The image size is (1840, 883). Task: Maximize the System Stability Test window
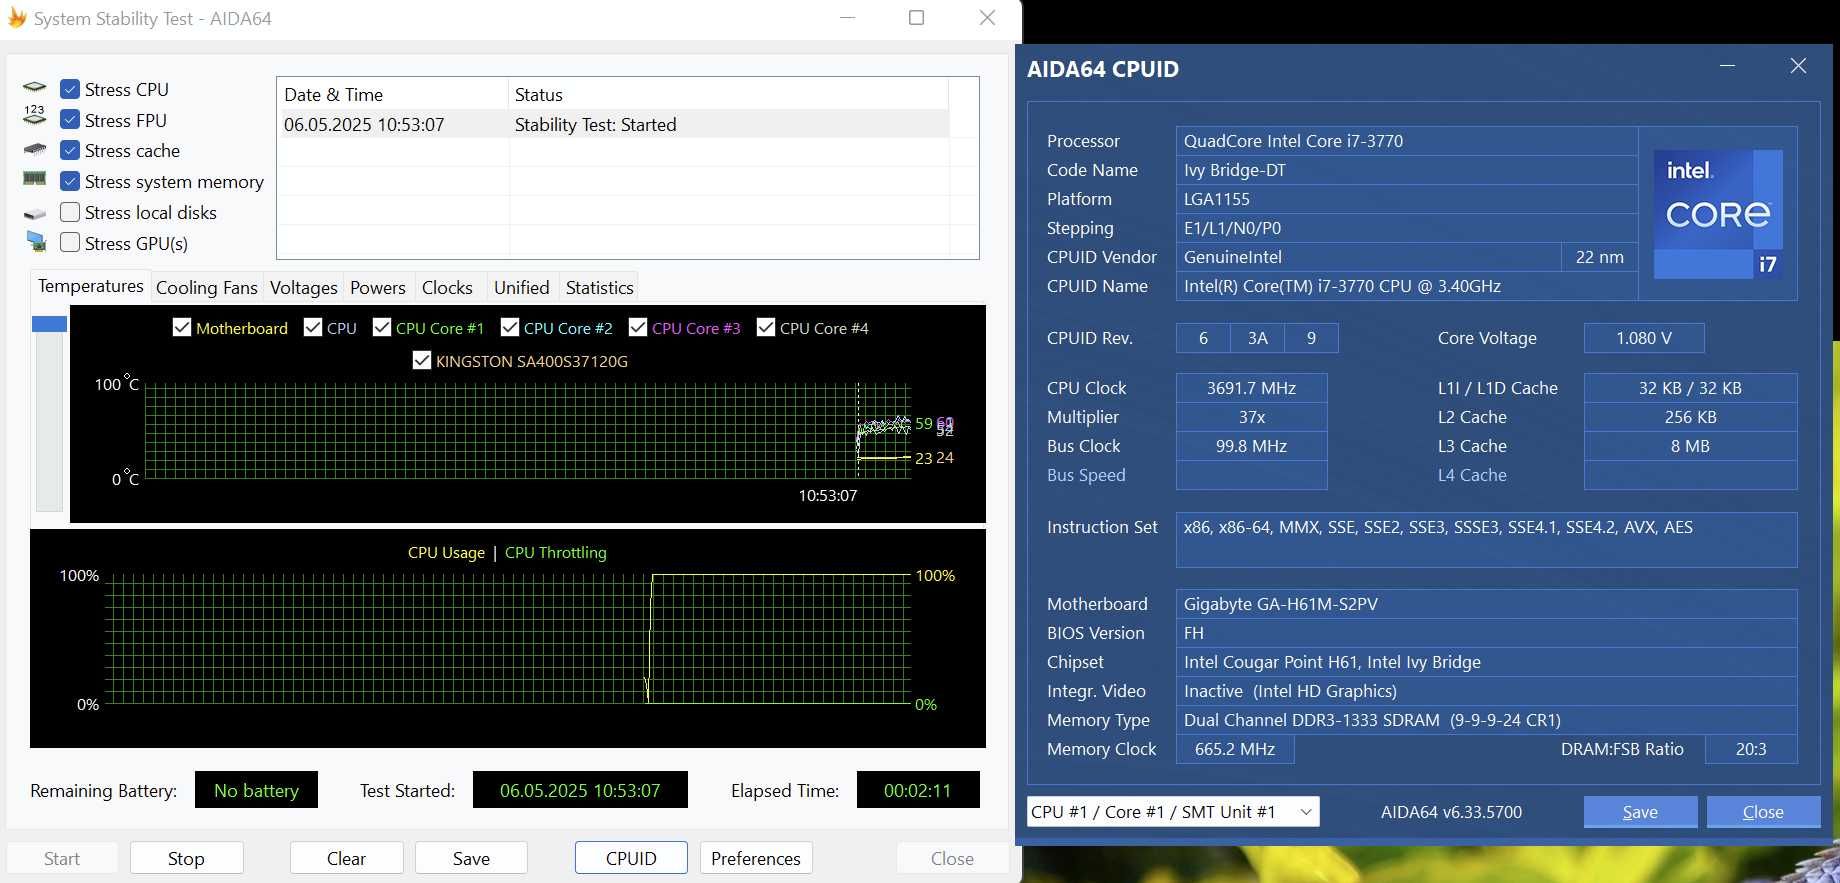[x=916, y=18]
